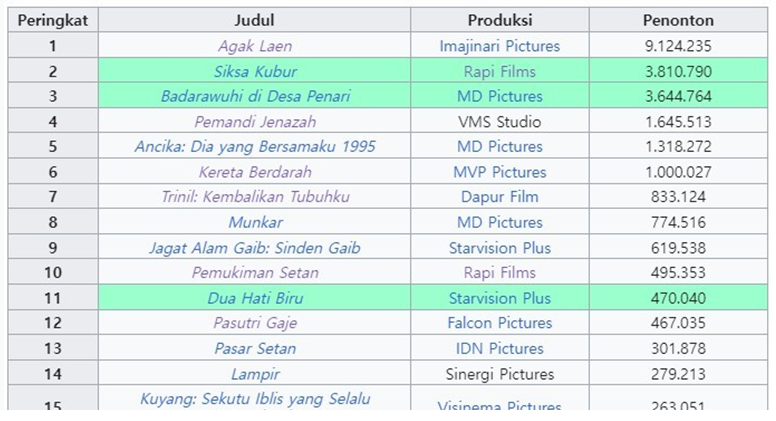Click the Lampir title link
Screen dimensions: 776x421
coord(255,374)
